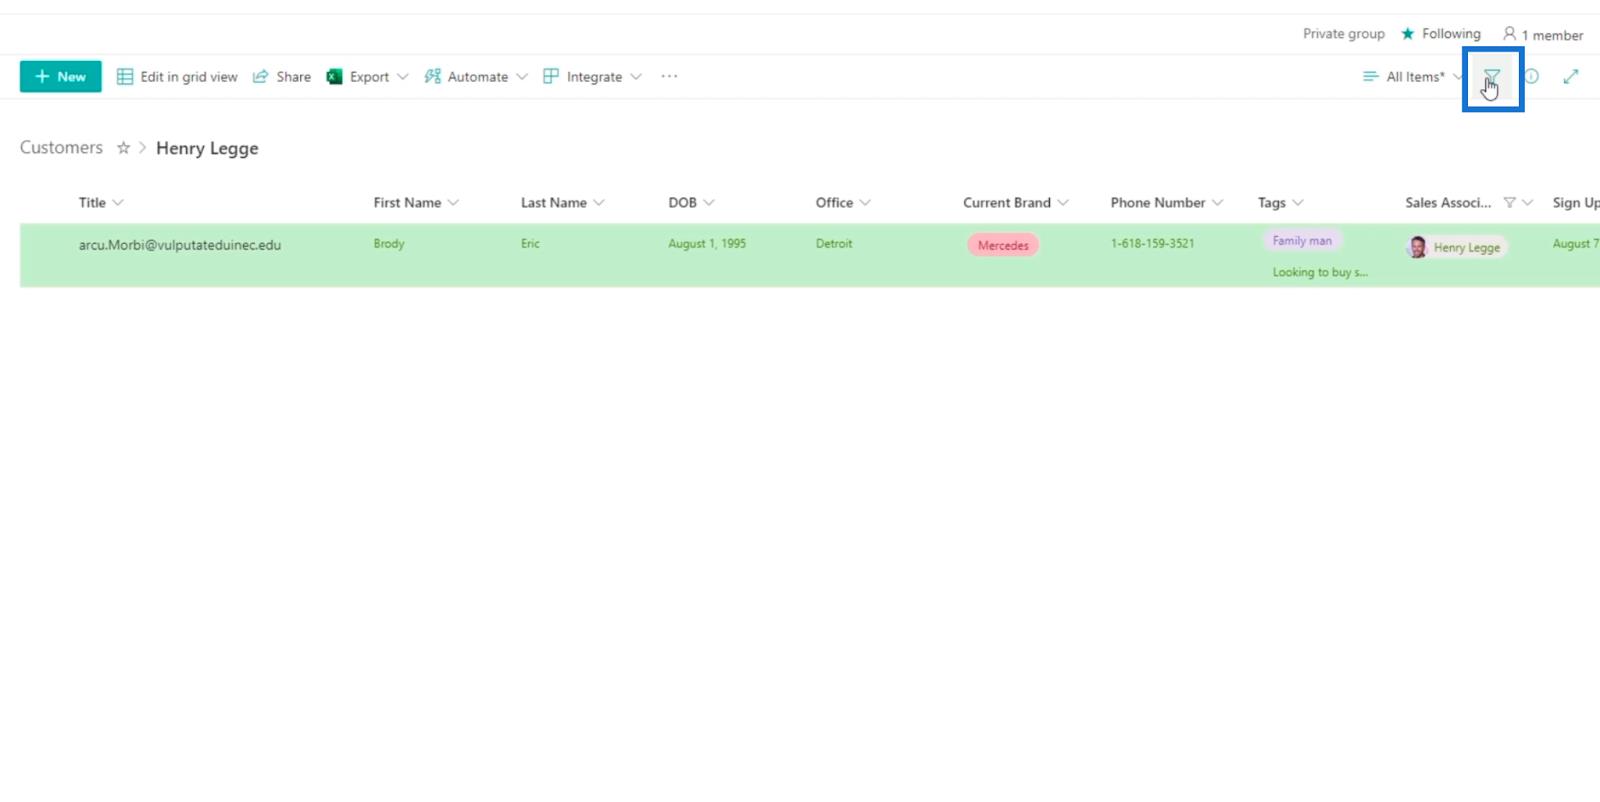This screenshot has width=1600, height=802.
Task: Toggle the favorite star next to Customers
Action: [123, 148]
